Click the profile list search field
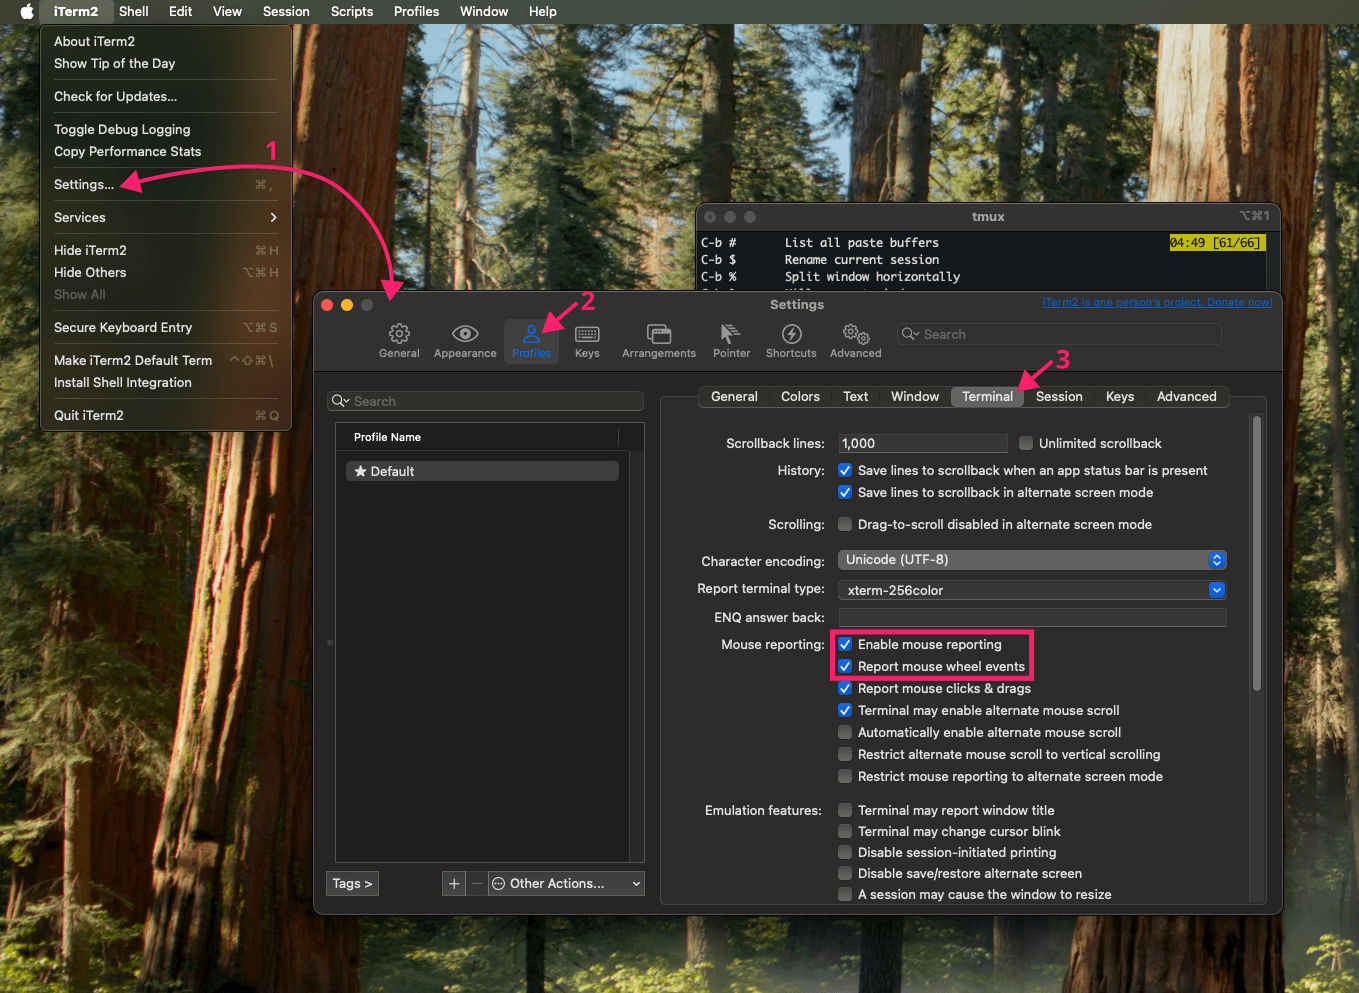1359x993 pixels. tap(485, 401)
